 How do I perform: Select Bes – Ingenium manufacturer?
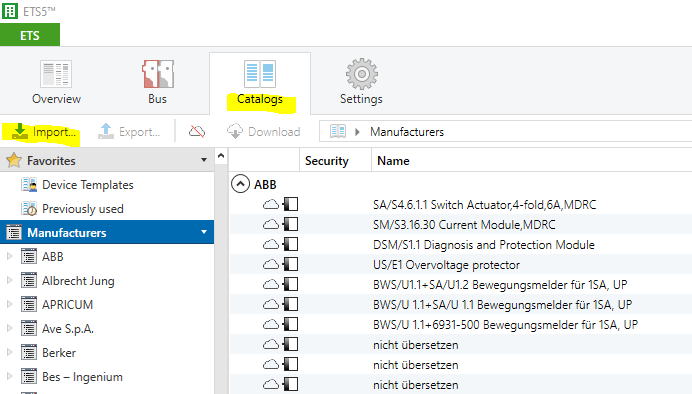[82, 377]
